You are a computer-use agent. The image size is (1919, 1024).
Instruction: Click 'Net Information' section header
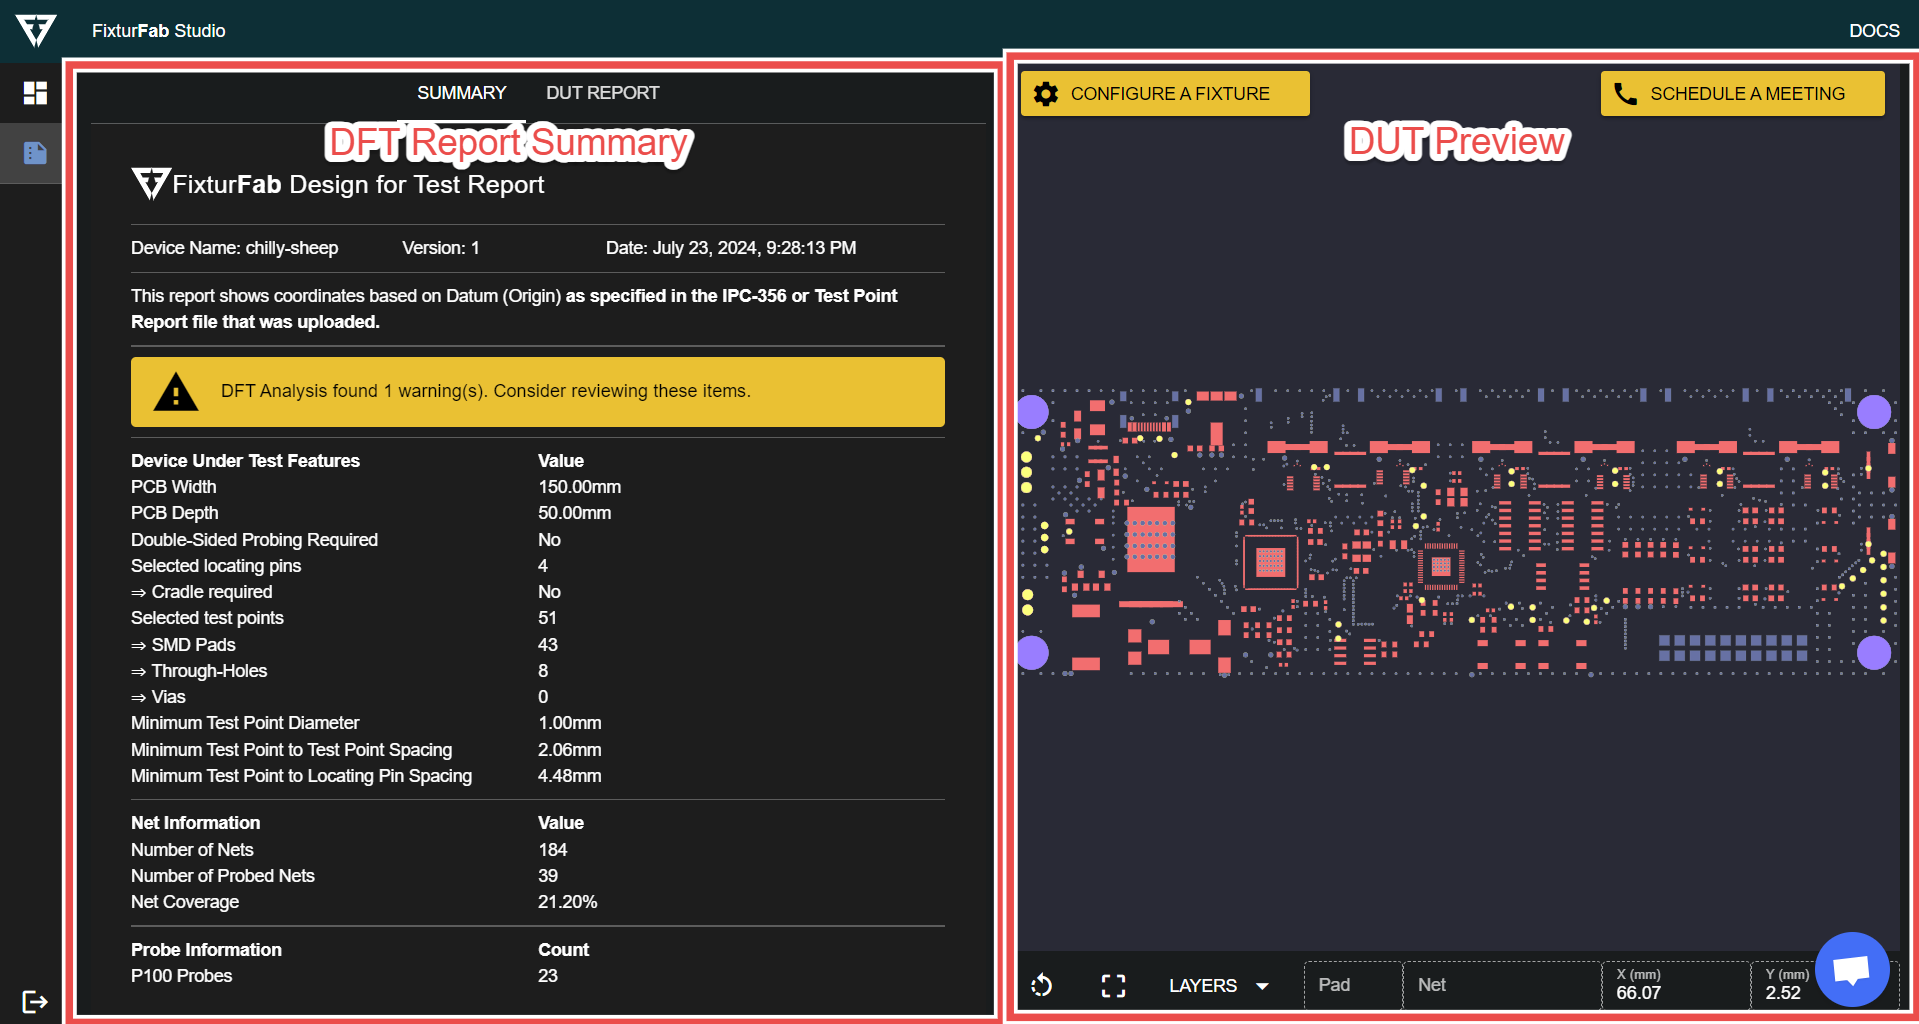[x=196, y=823]
